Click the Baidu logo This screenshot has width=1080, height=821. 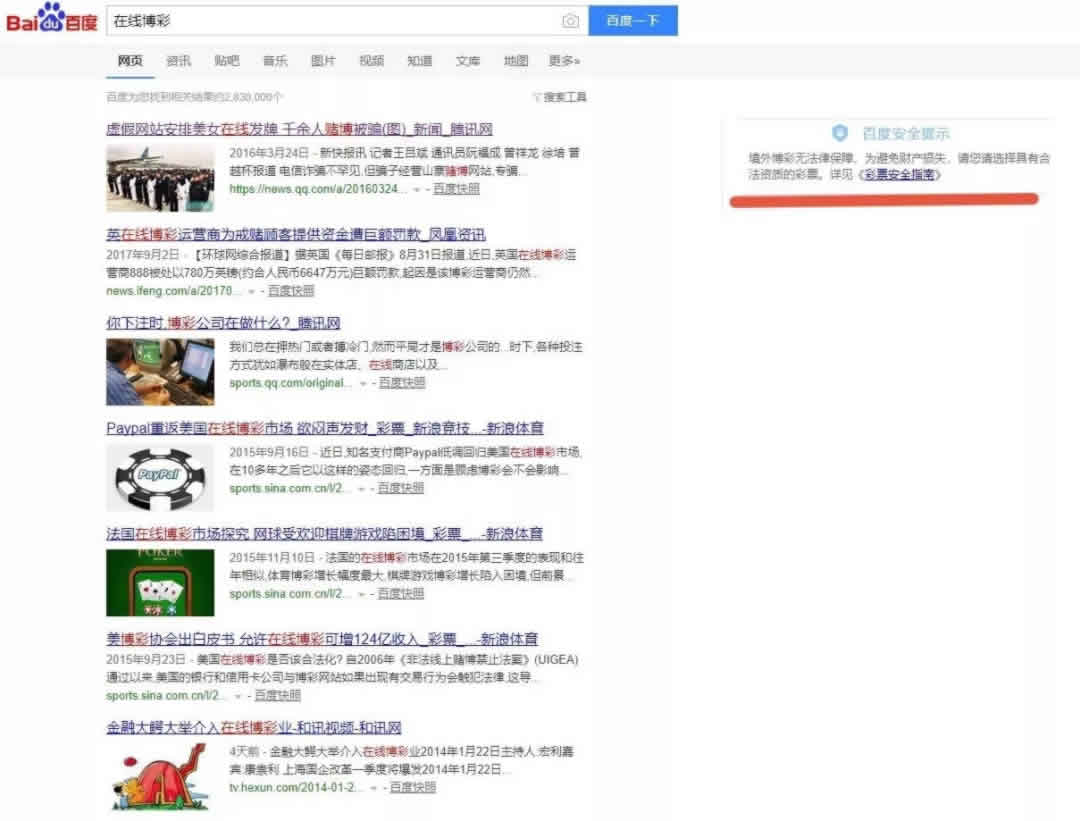52,19
